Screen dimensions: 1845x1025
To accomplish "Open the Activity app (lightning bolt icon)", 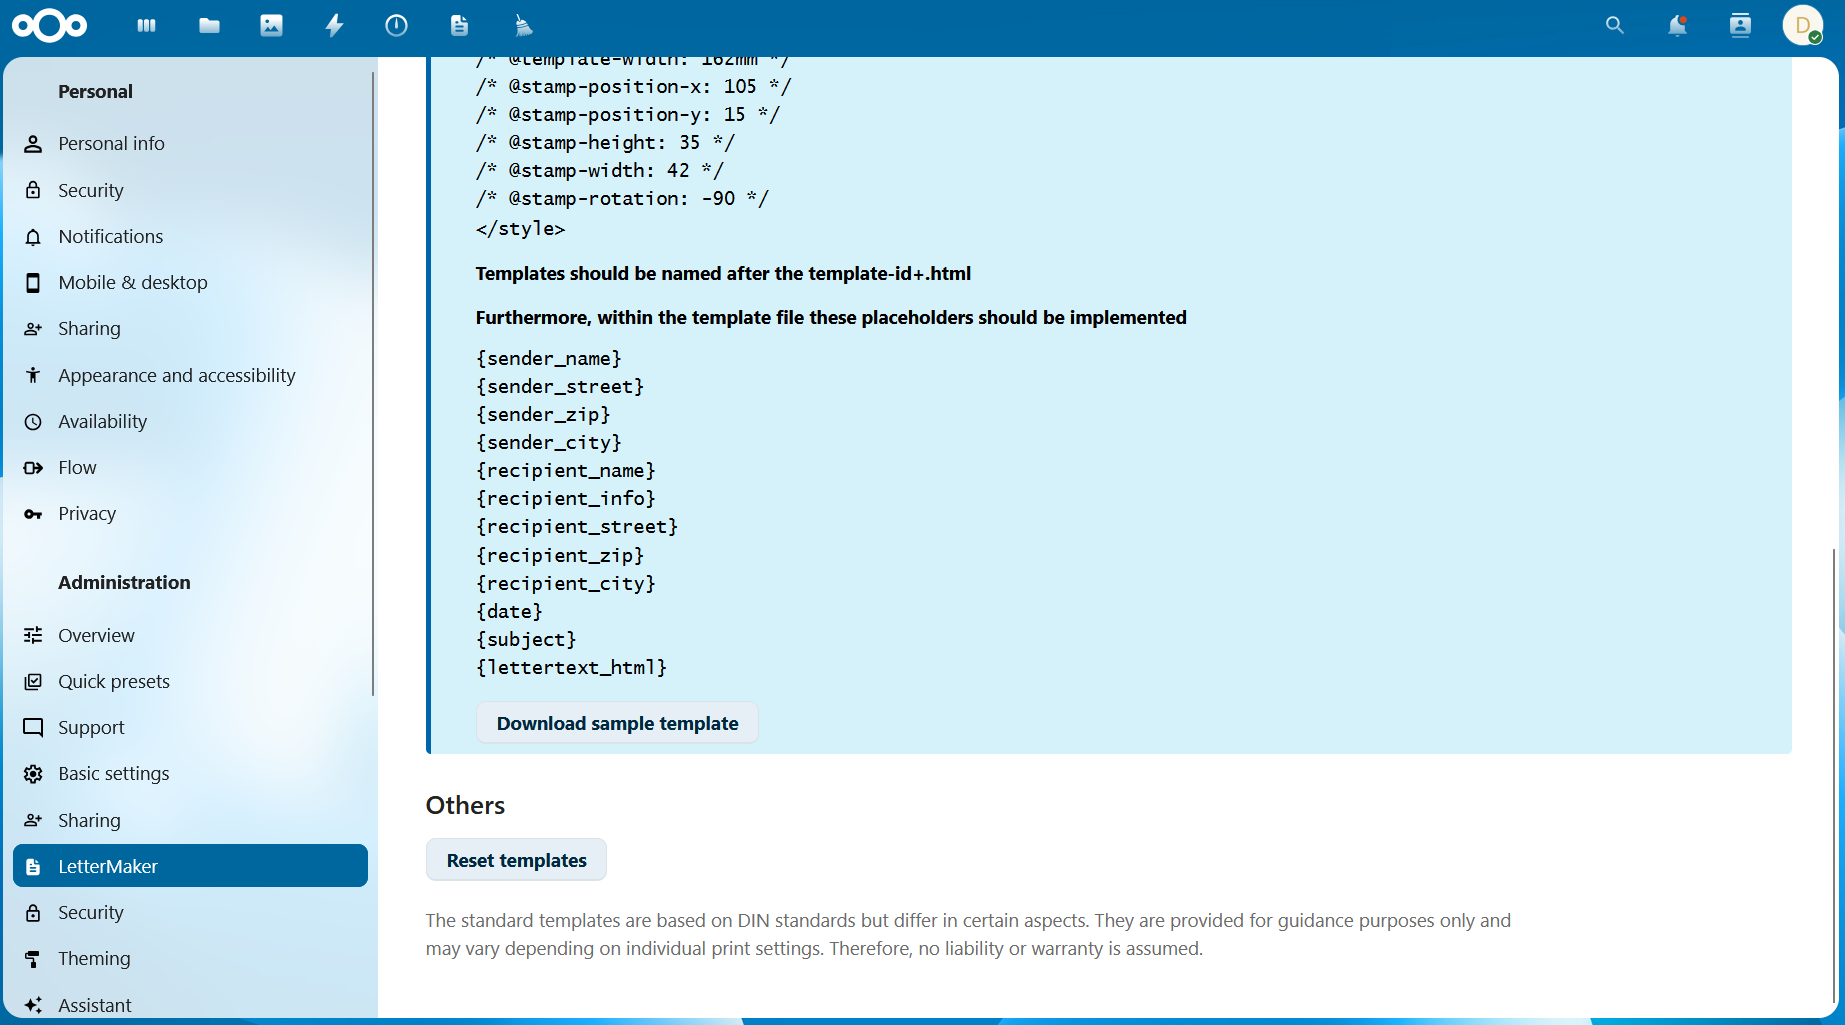I will pos(334,25).
